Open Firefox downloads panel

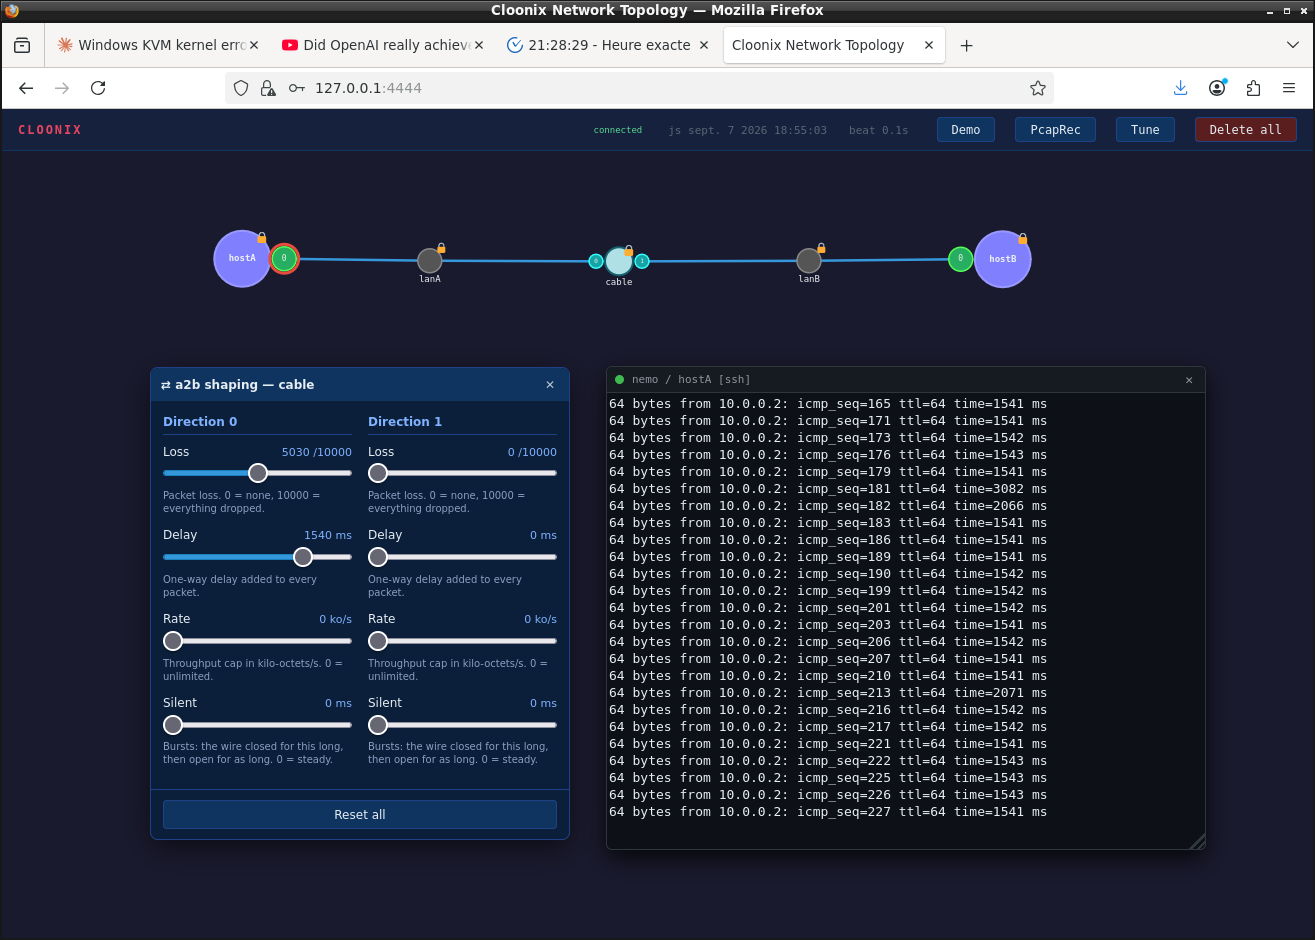click(1181, 88)
